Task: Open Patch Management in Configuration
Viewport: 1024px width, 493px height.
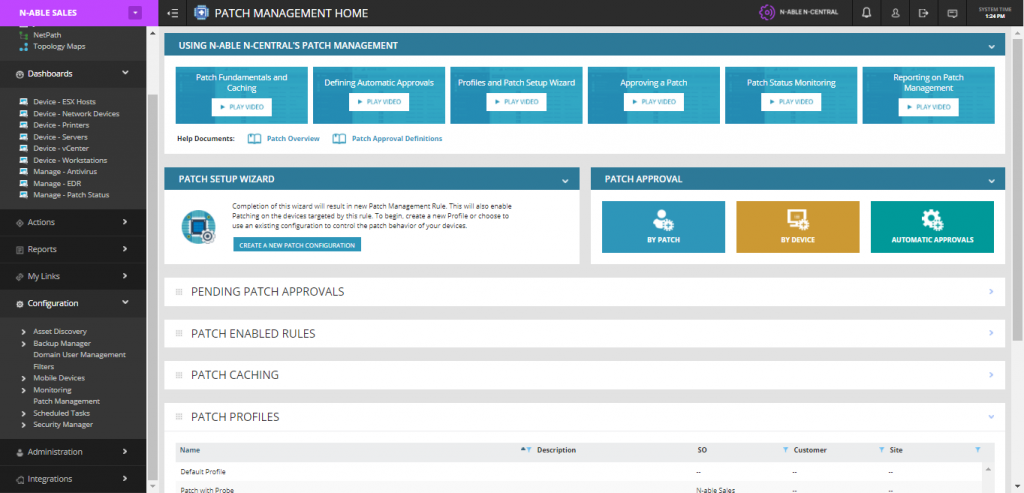Action: pyautogui.click(x=67, y=402)
